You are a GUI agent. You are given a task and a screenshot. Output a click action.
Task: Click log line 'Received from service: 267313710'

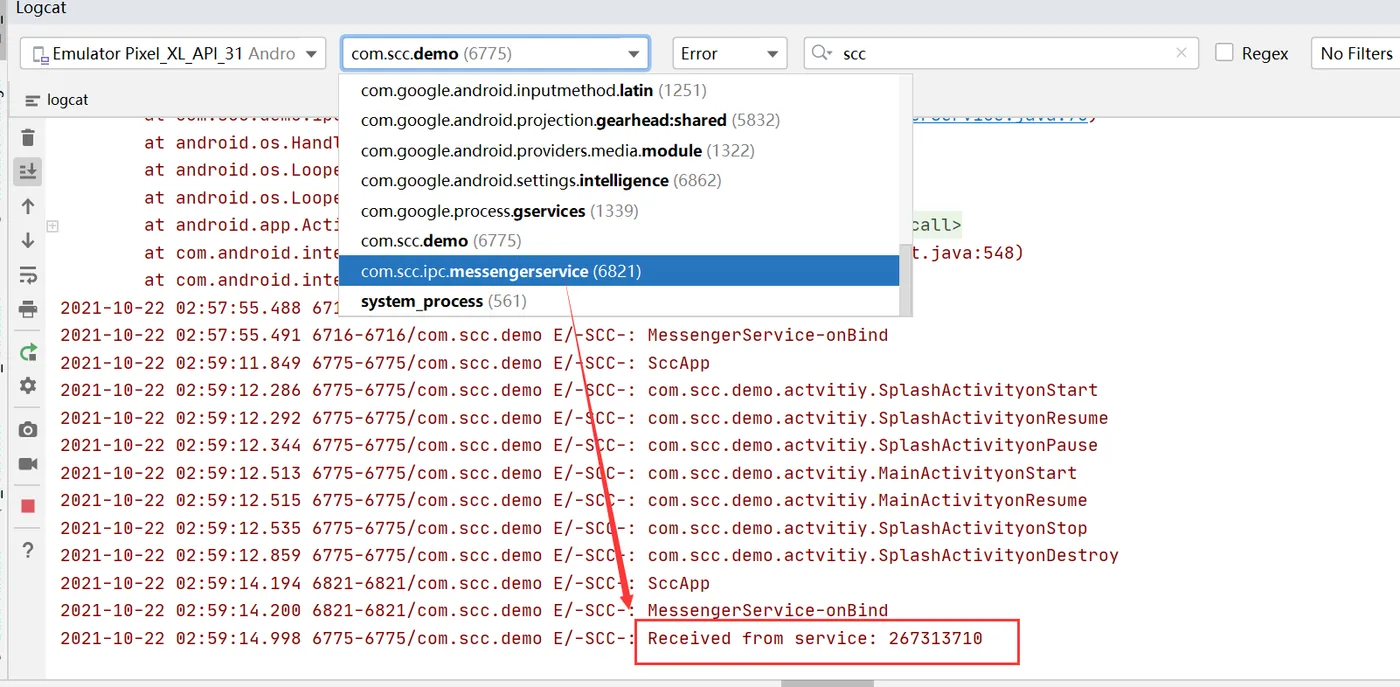click(521, 638)
